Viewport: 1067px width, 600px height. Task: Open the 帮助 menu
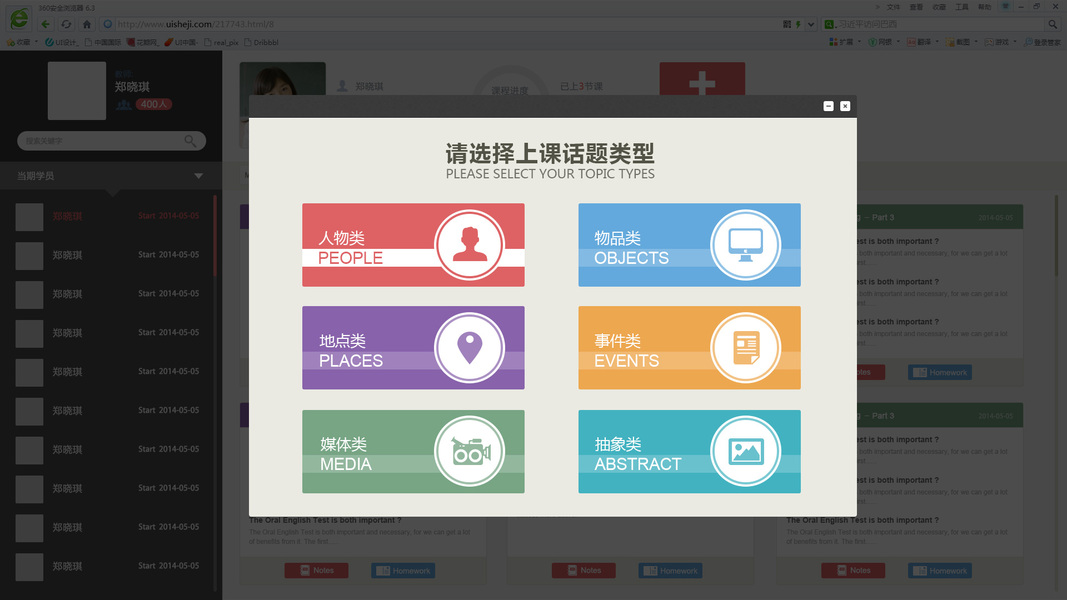(985, 7)
